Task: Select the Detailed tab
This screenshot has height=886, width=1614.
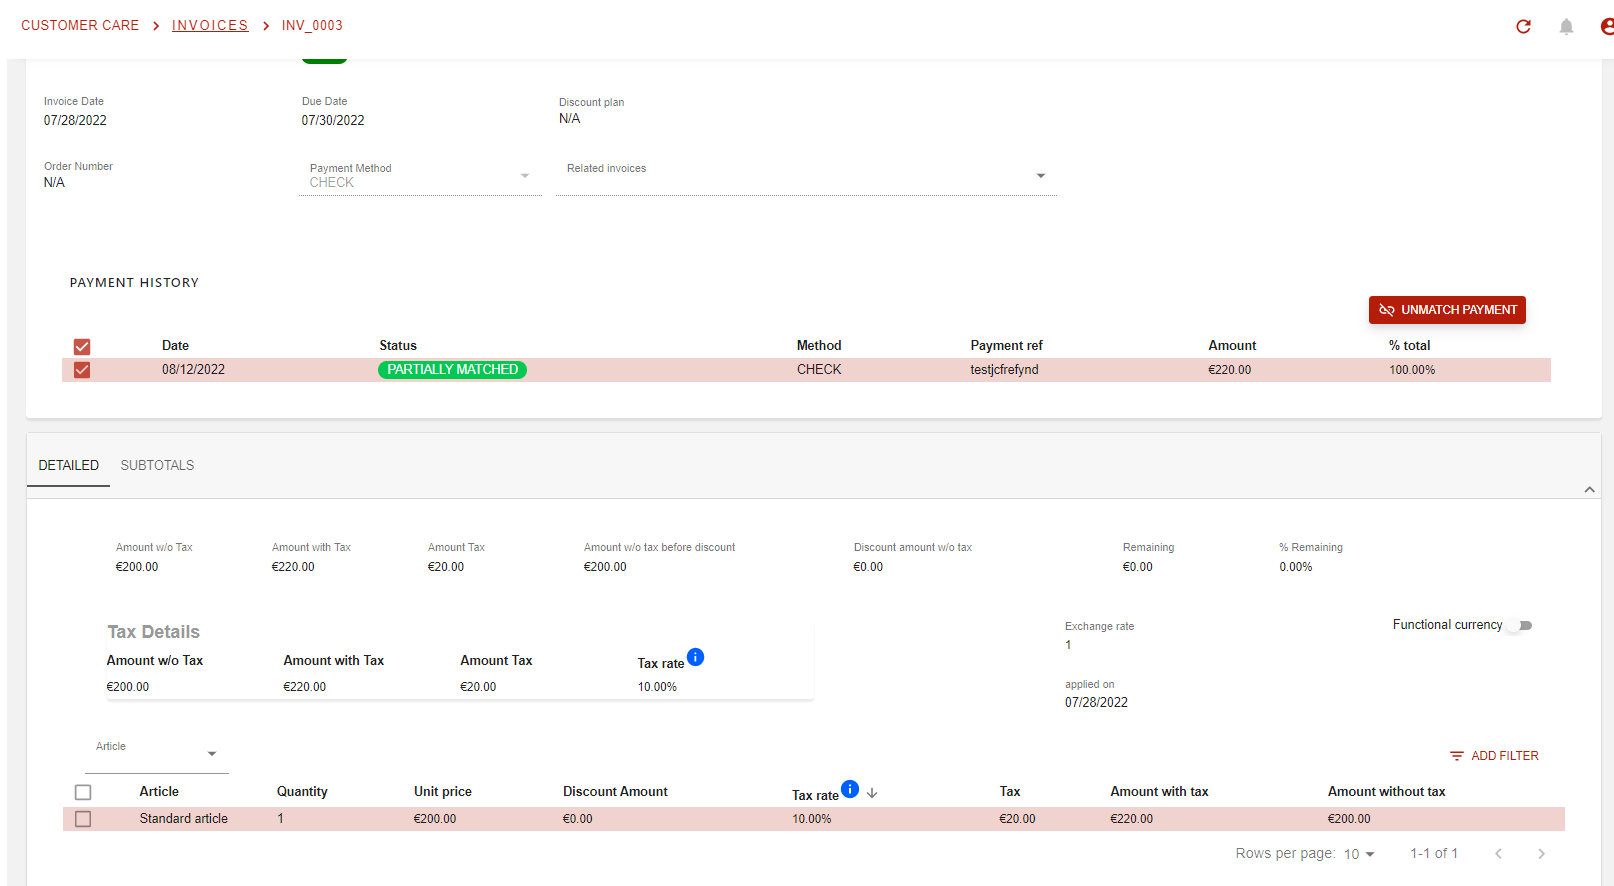Action: click(69, 466)
